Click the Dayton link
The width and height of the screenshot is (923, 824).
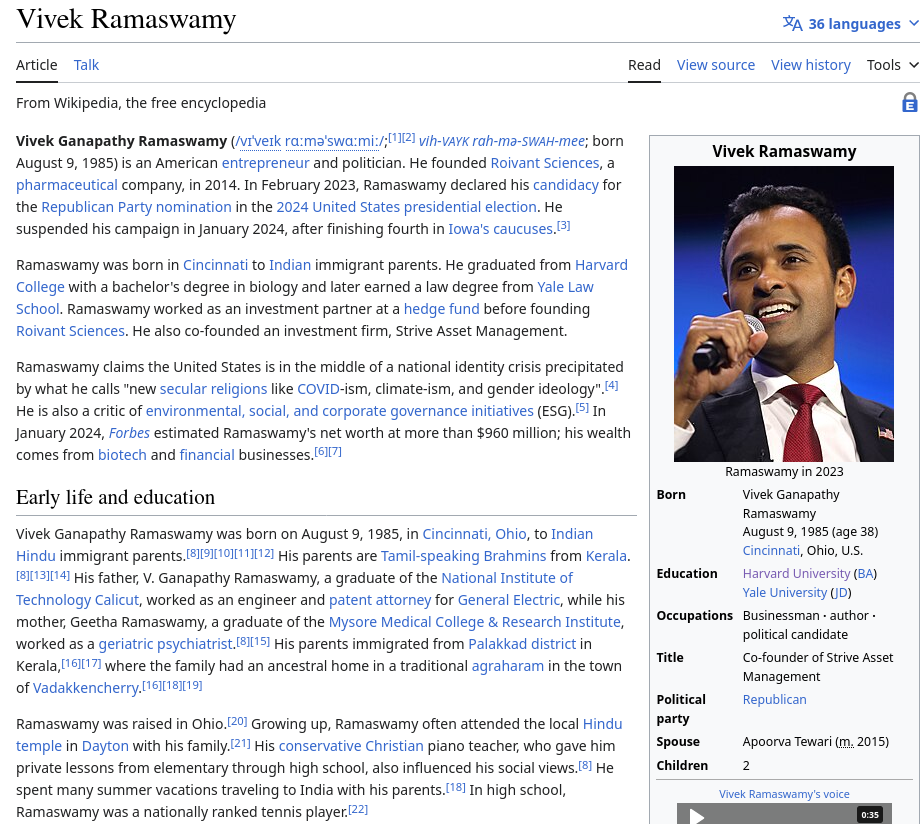tap(105, 746)
